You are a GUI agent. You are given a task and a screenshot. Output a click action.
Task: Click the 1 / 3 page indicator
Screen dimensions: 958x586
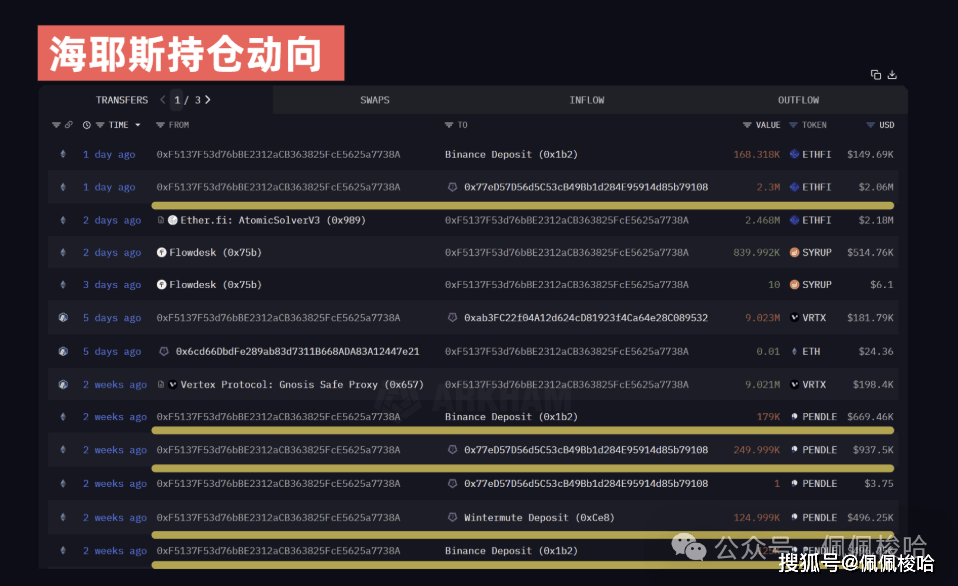[186, 100]
